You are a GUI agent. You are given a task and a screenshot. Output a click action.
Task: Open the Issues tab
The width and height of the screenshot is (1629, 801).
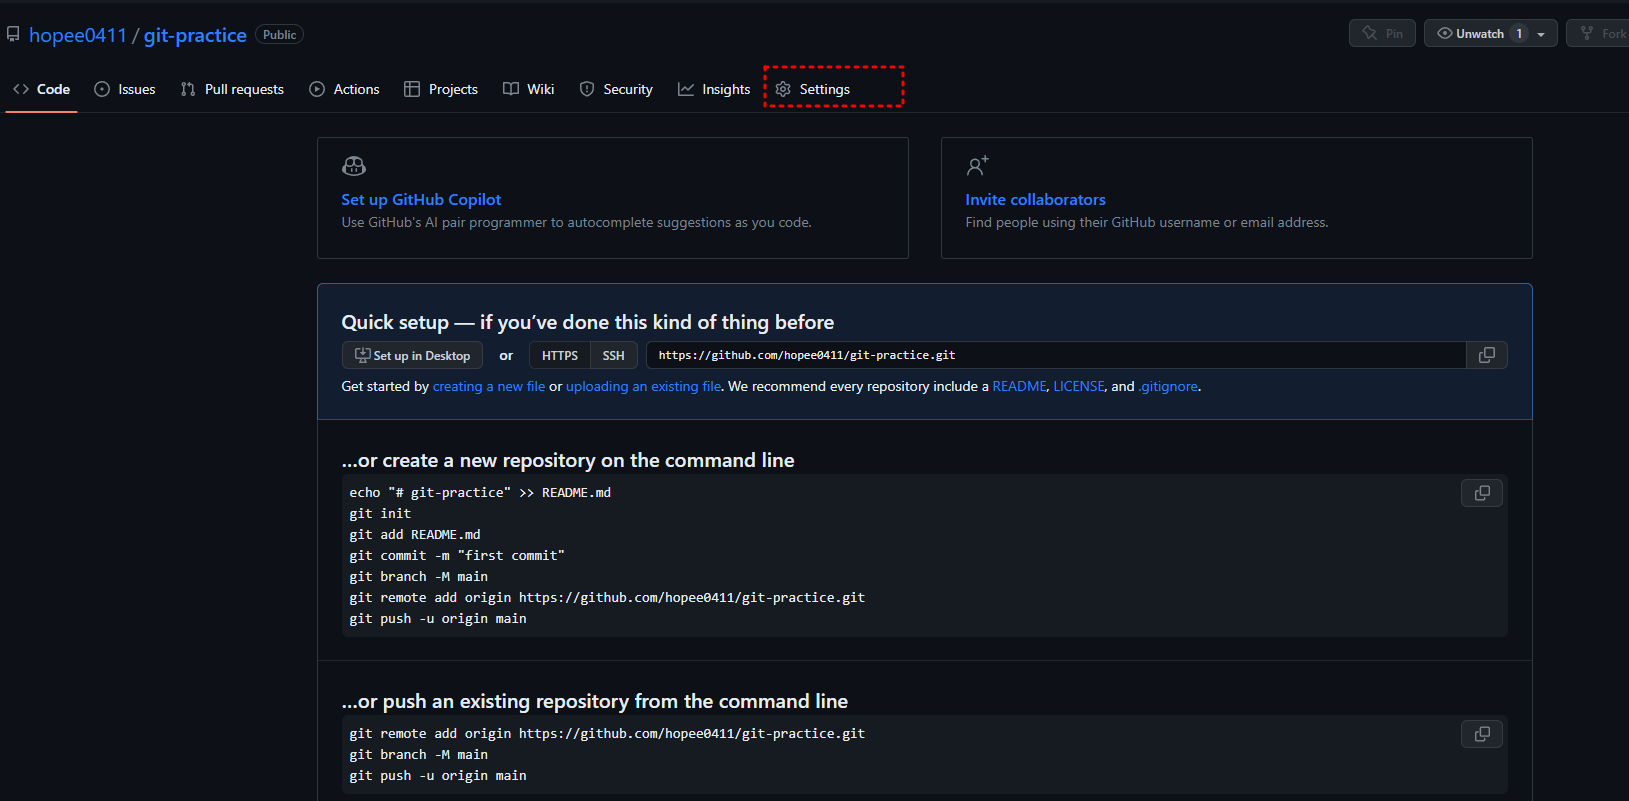point(125,89)
